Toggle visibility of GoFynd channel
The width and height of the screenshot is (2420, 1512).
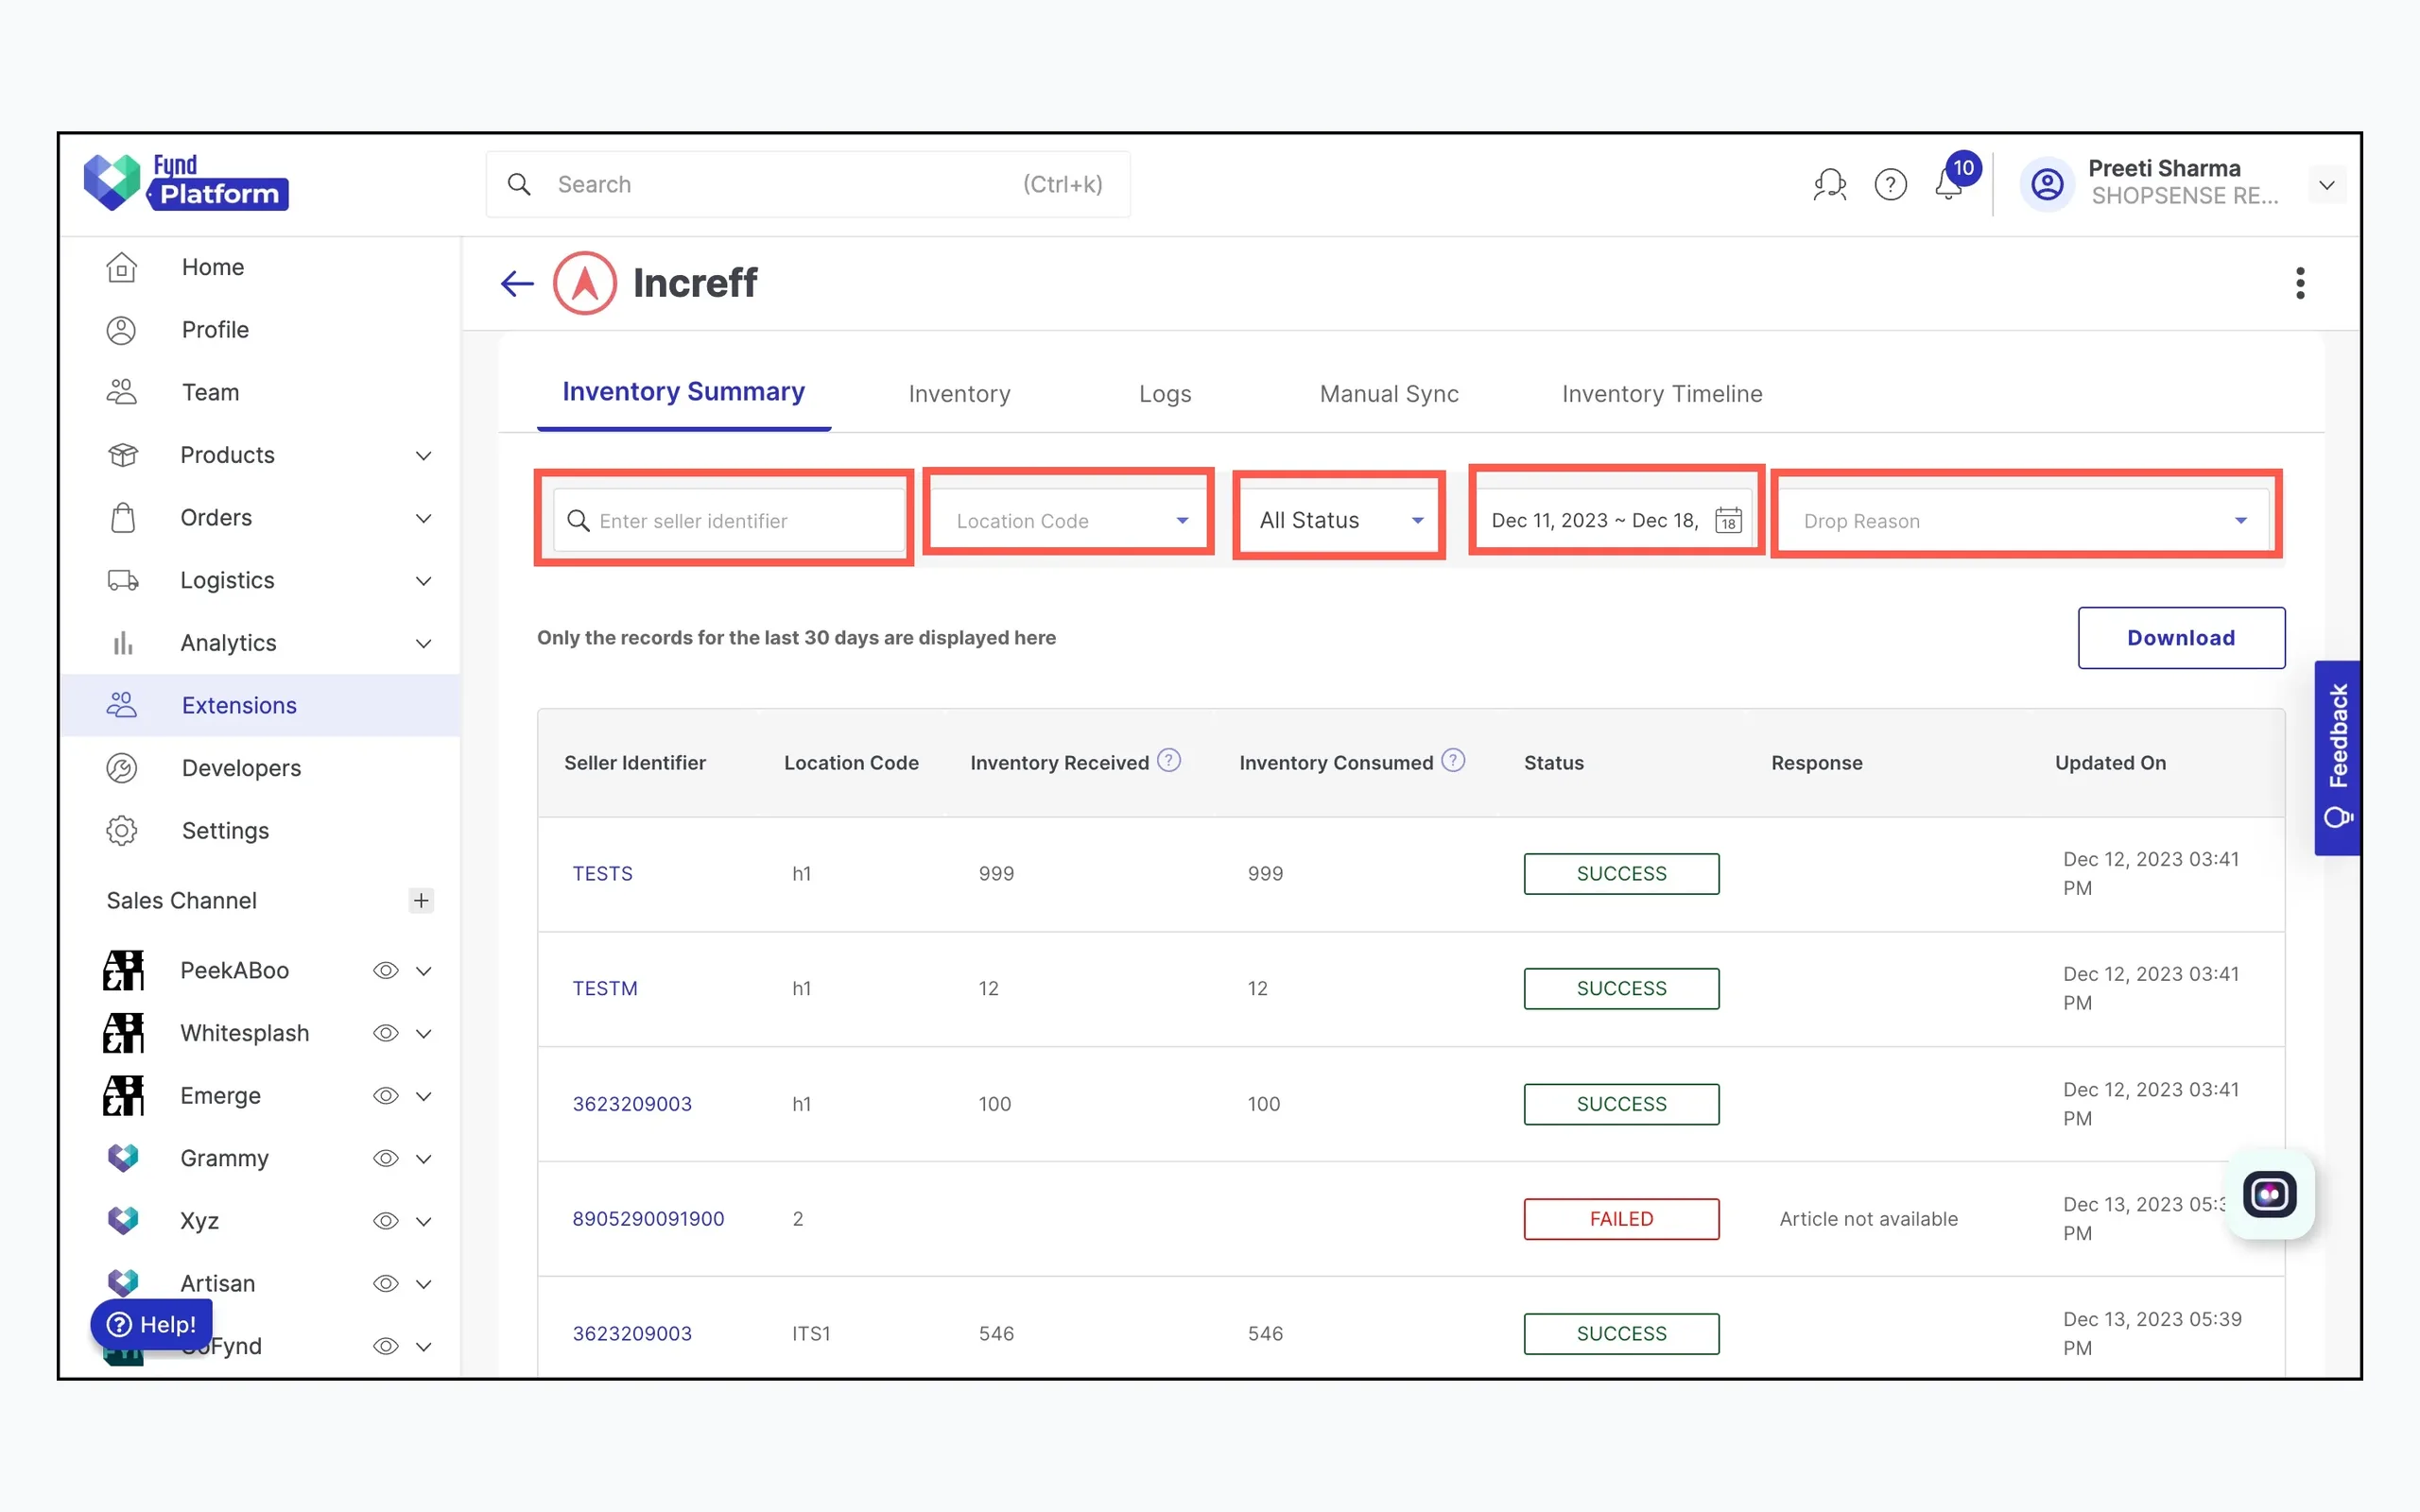(386, 1346)
